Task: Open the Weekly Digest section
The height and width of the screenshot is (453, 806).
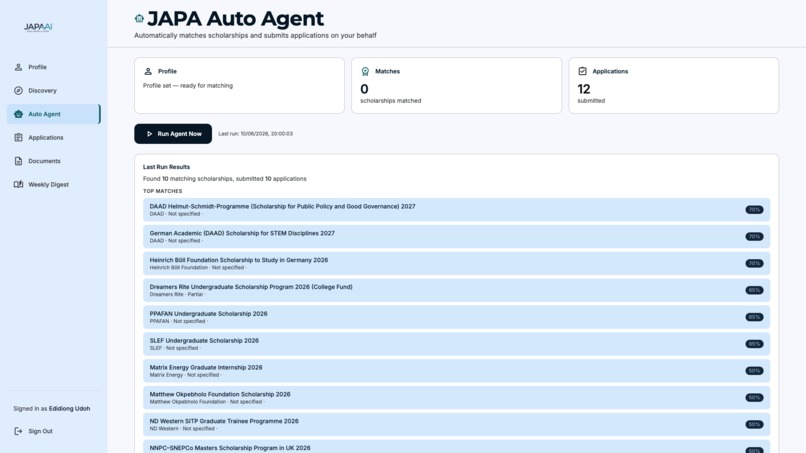Action: (x=53, y=184)
